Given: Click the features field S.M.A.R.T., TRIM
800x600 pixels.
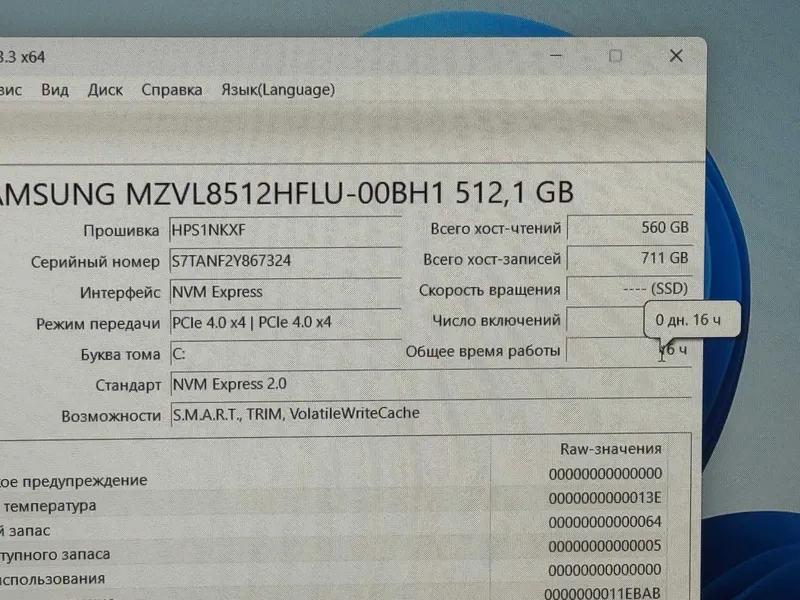Looking at the screenshot, I should point(431,413).
